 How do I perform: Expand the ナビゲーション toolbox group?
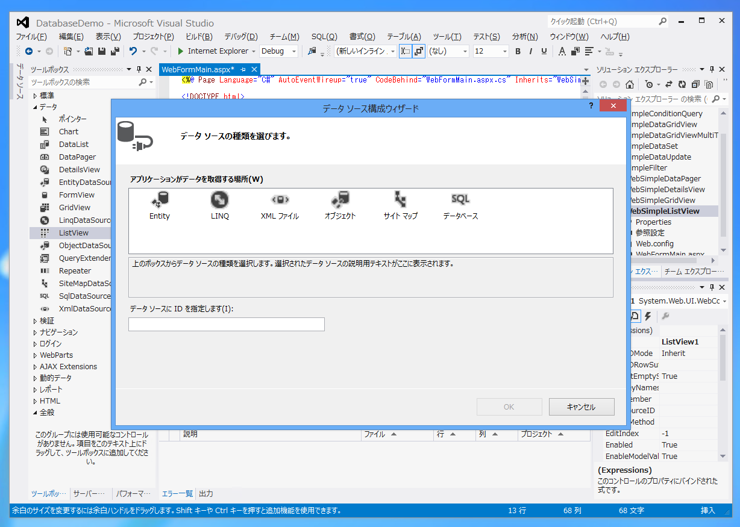click(35, 332)
